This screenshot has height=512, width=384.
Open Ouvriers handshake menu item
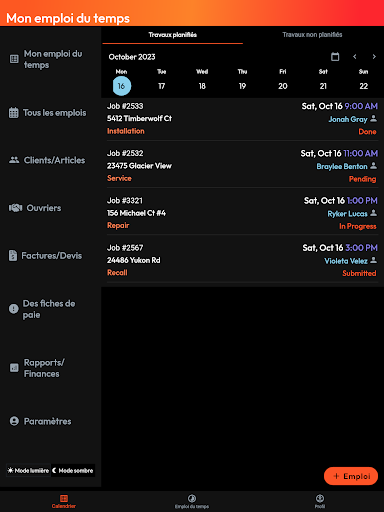point(35,208)
